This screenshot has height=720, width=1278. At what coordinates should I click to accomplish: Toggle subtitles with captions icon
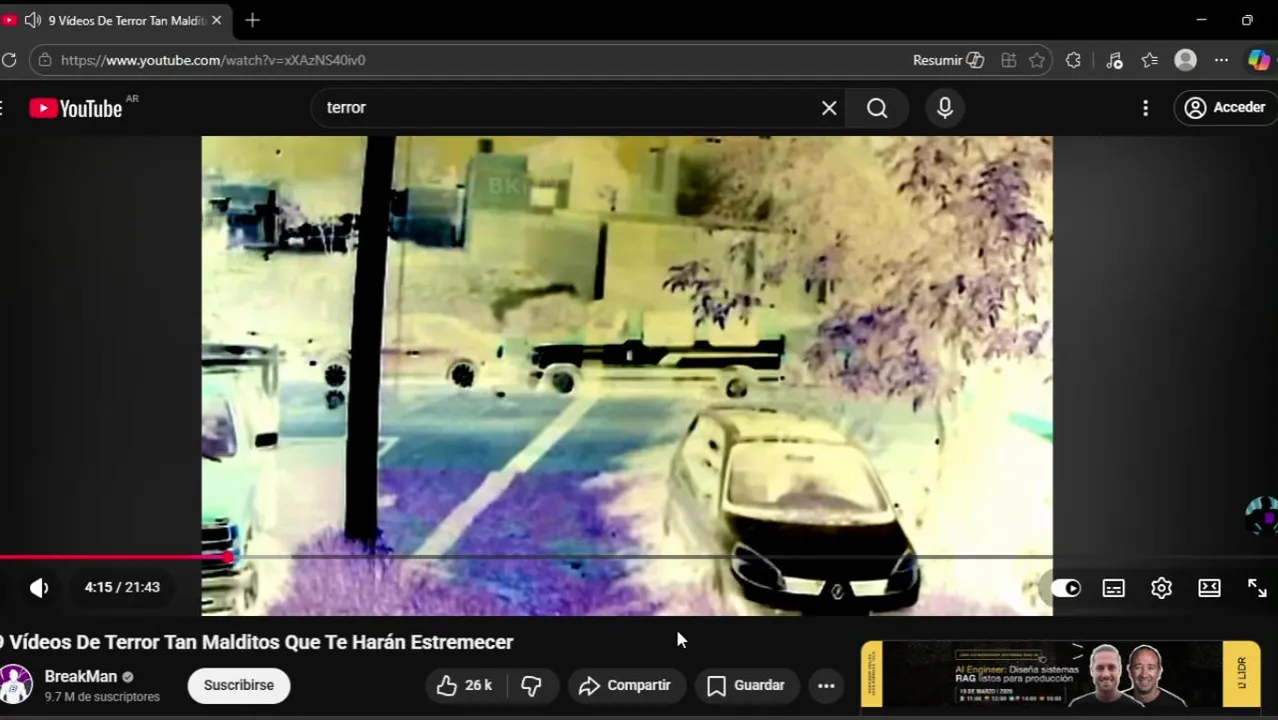pyautogui.click(x=1113, y=588)
